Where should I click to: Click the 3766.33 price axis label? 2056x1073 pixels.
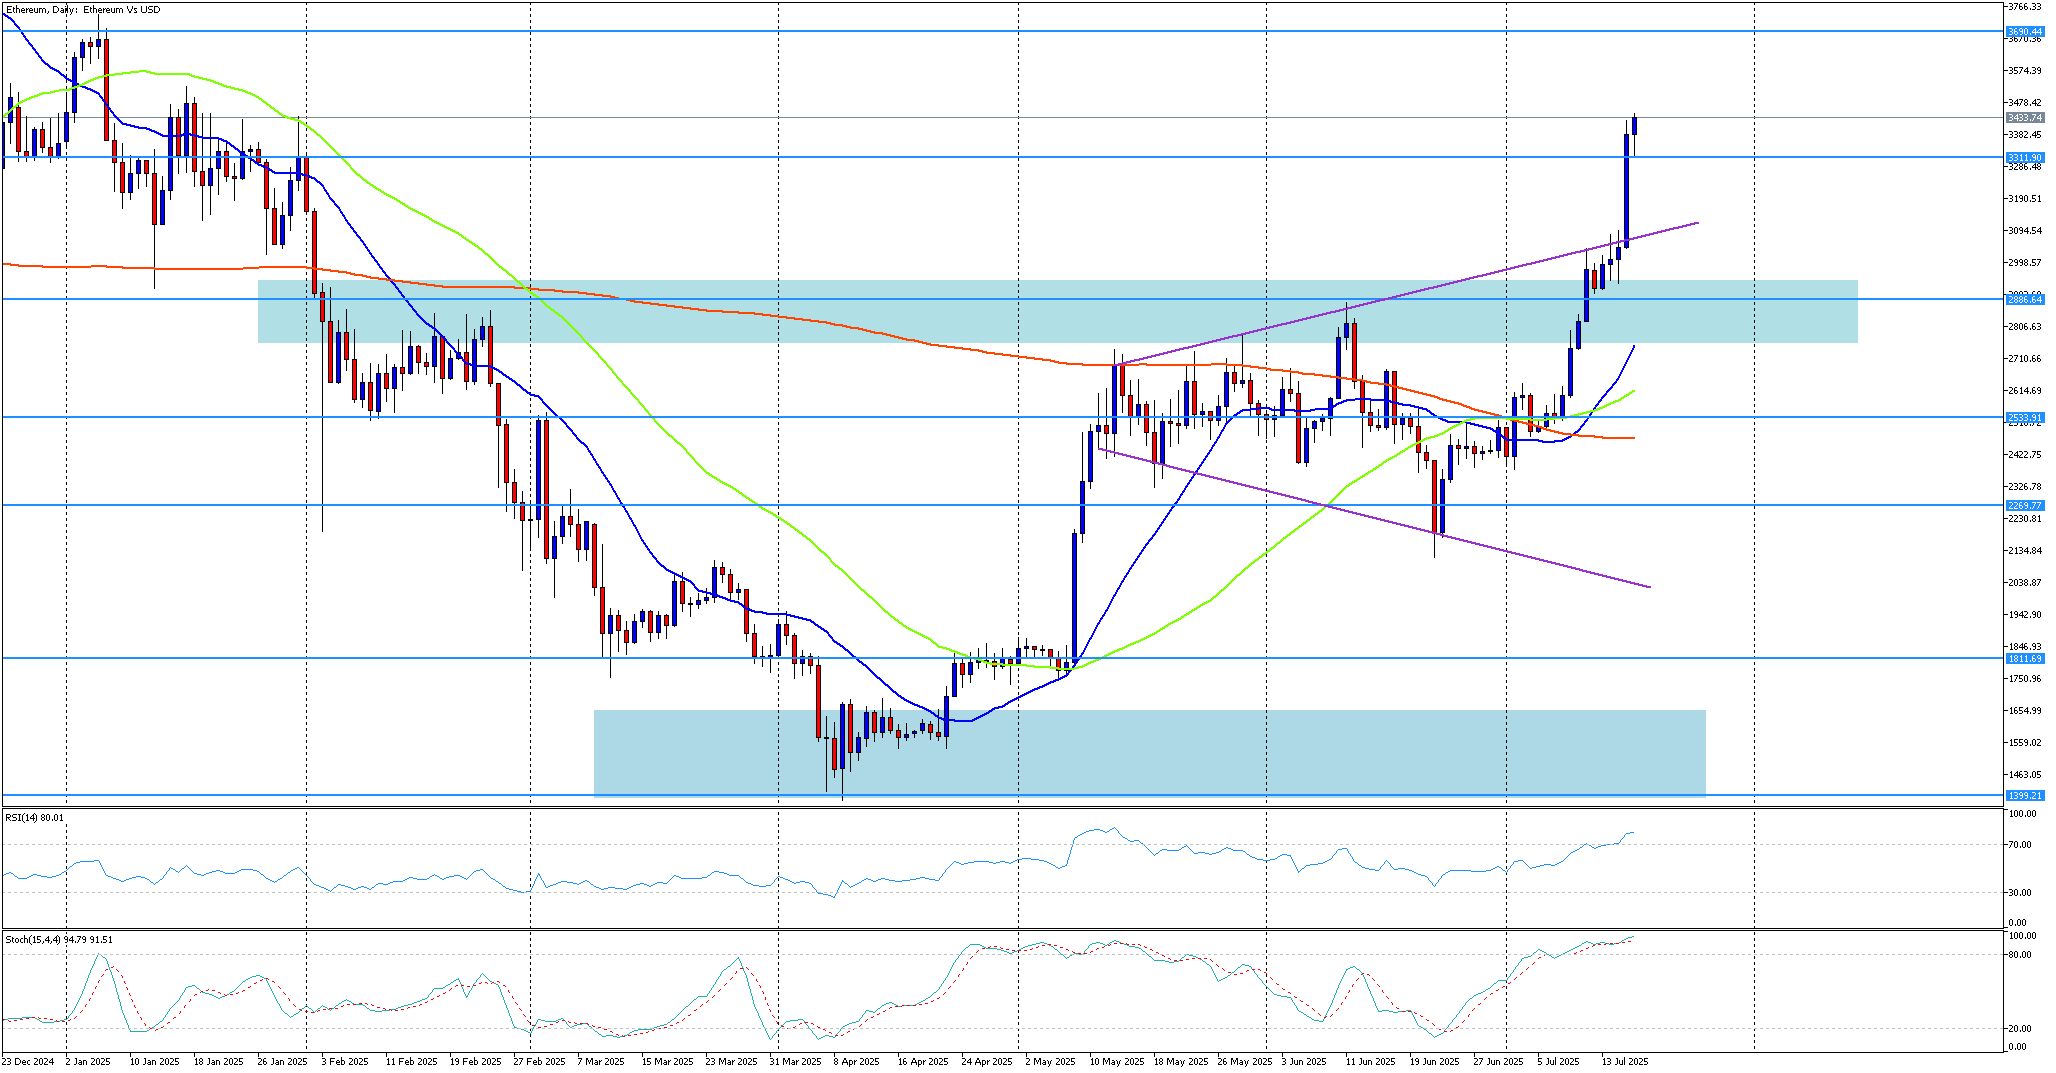pos(2025,7)
